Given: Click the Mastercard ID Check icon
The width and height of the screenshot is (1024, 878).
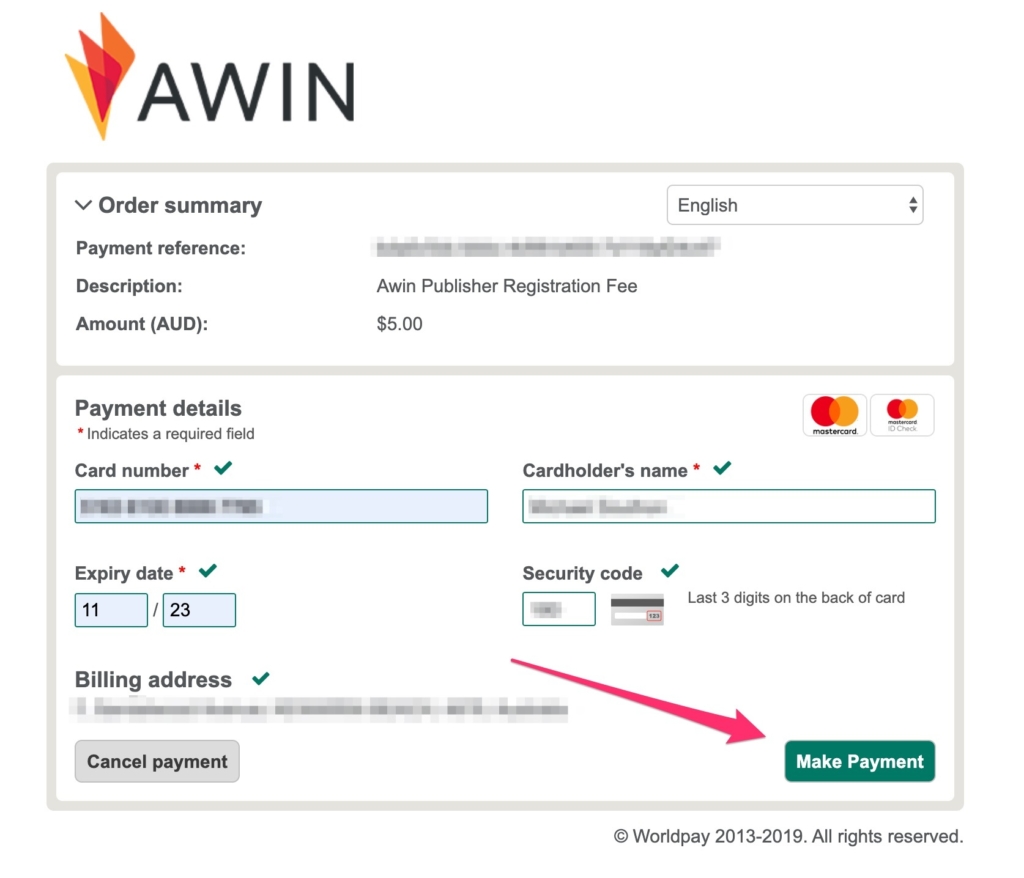Looking at the screenshot, I should 902,414.
